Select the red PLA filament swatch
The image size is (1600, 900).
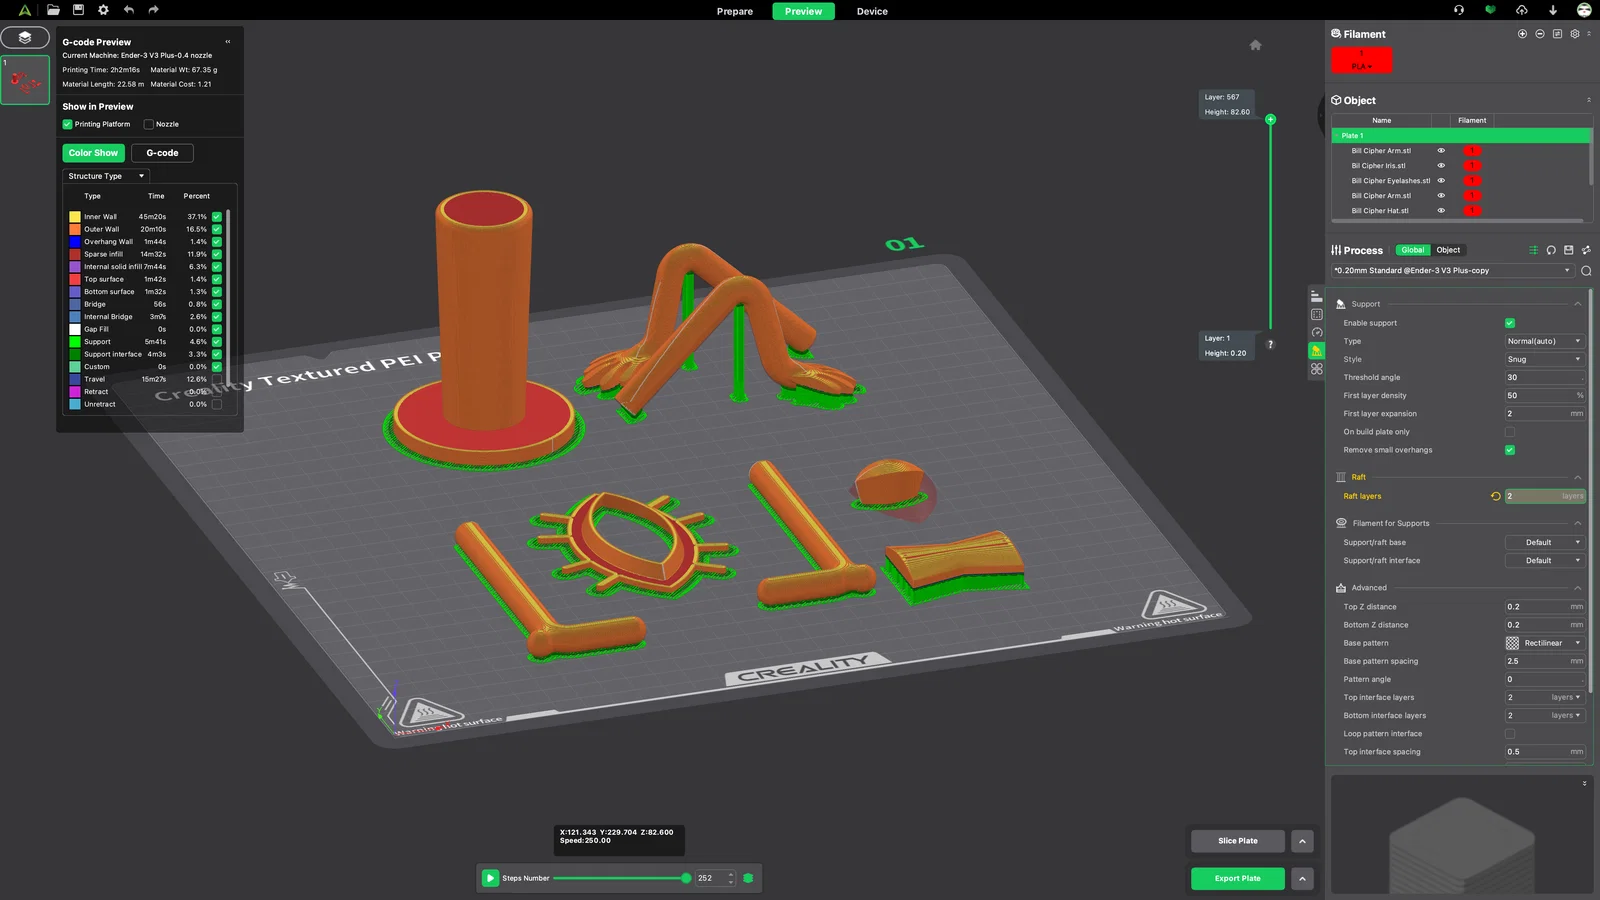coord(1361,60)
